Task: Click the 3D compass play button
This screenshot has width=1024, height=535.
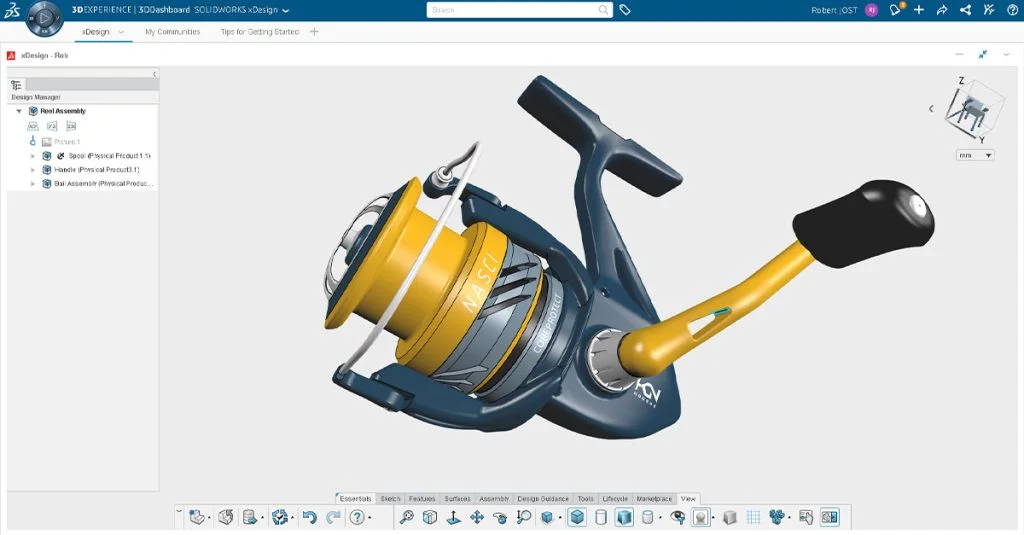Action: [44, 17]
